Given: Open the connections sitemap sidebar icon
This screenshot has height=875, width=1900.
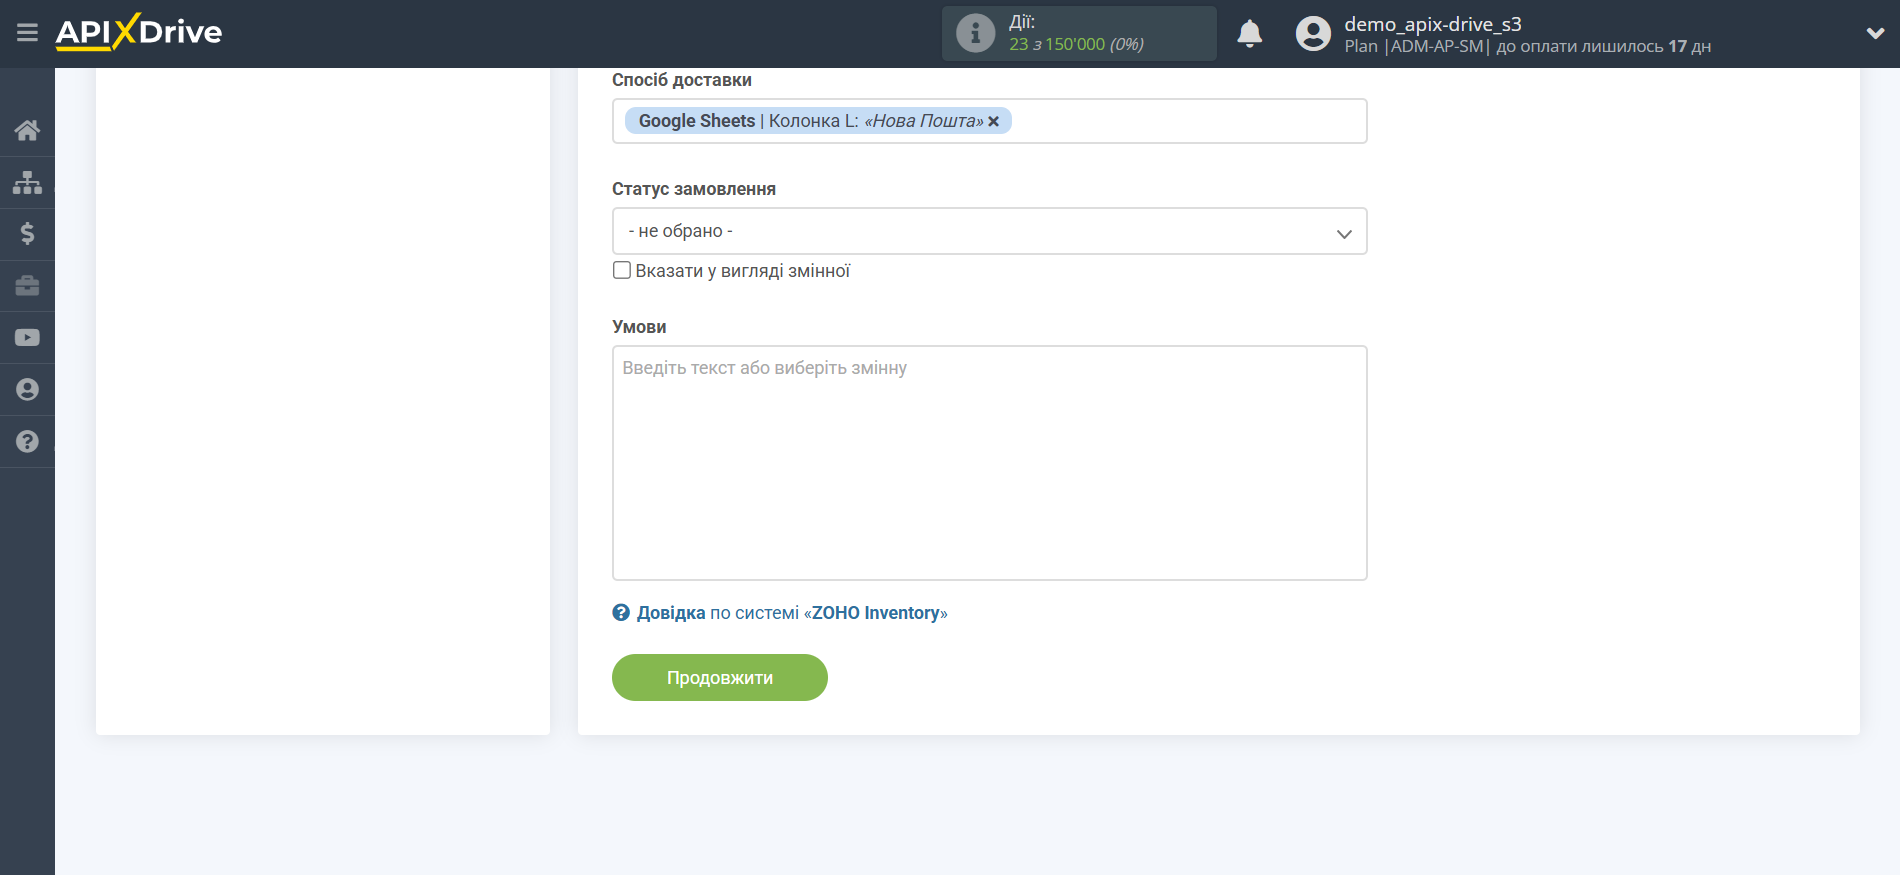Looking at the screenshot, I should (x=27, y=182).
